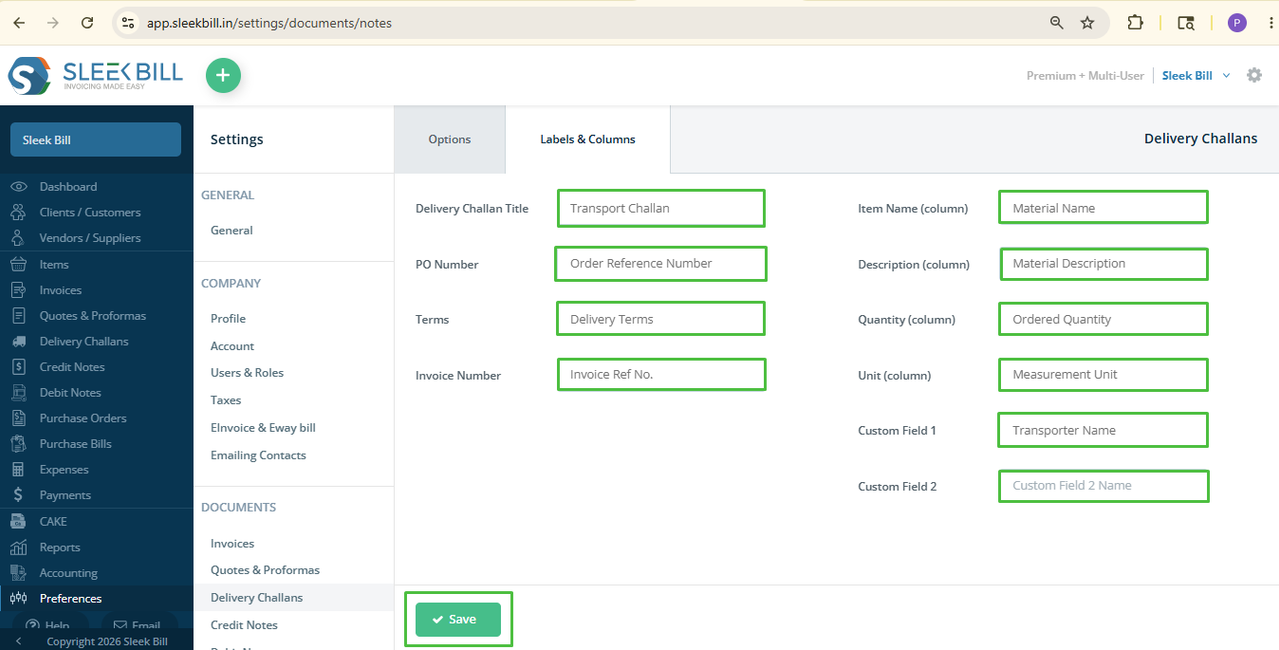The height and width of the screenshot is (650, 1279).
Task: Click the Delivery Challans page heading
Action: 1200,138
